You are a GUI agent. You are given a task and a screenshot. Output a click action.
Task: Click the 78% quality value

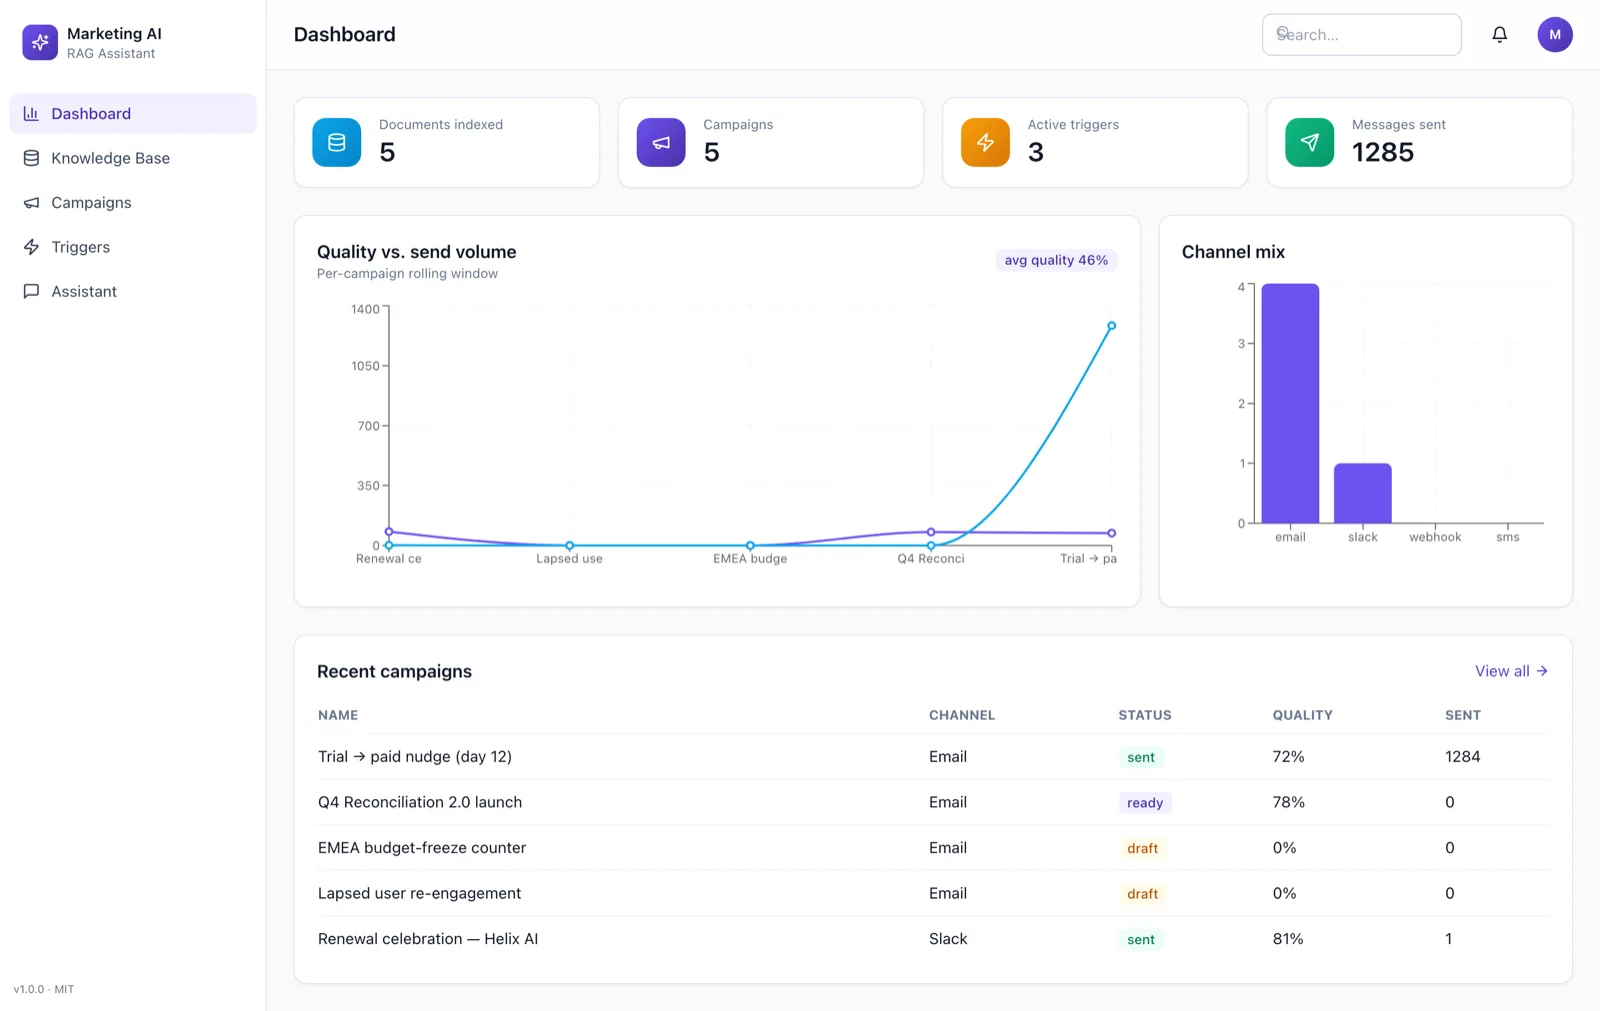pos(1288,802)
